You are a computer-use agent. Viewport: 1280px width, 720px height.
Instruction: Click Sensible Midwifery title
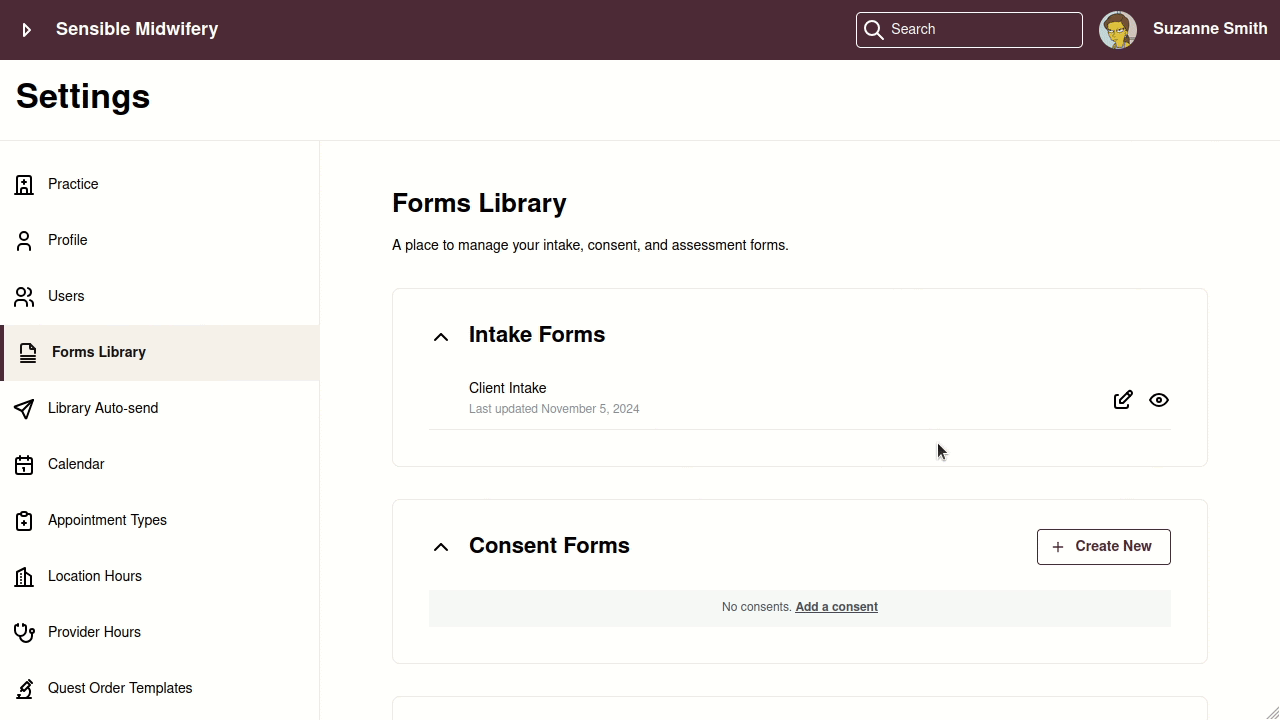coord(137,29)
